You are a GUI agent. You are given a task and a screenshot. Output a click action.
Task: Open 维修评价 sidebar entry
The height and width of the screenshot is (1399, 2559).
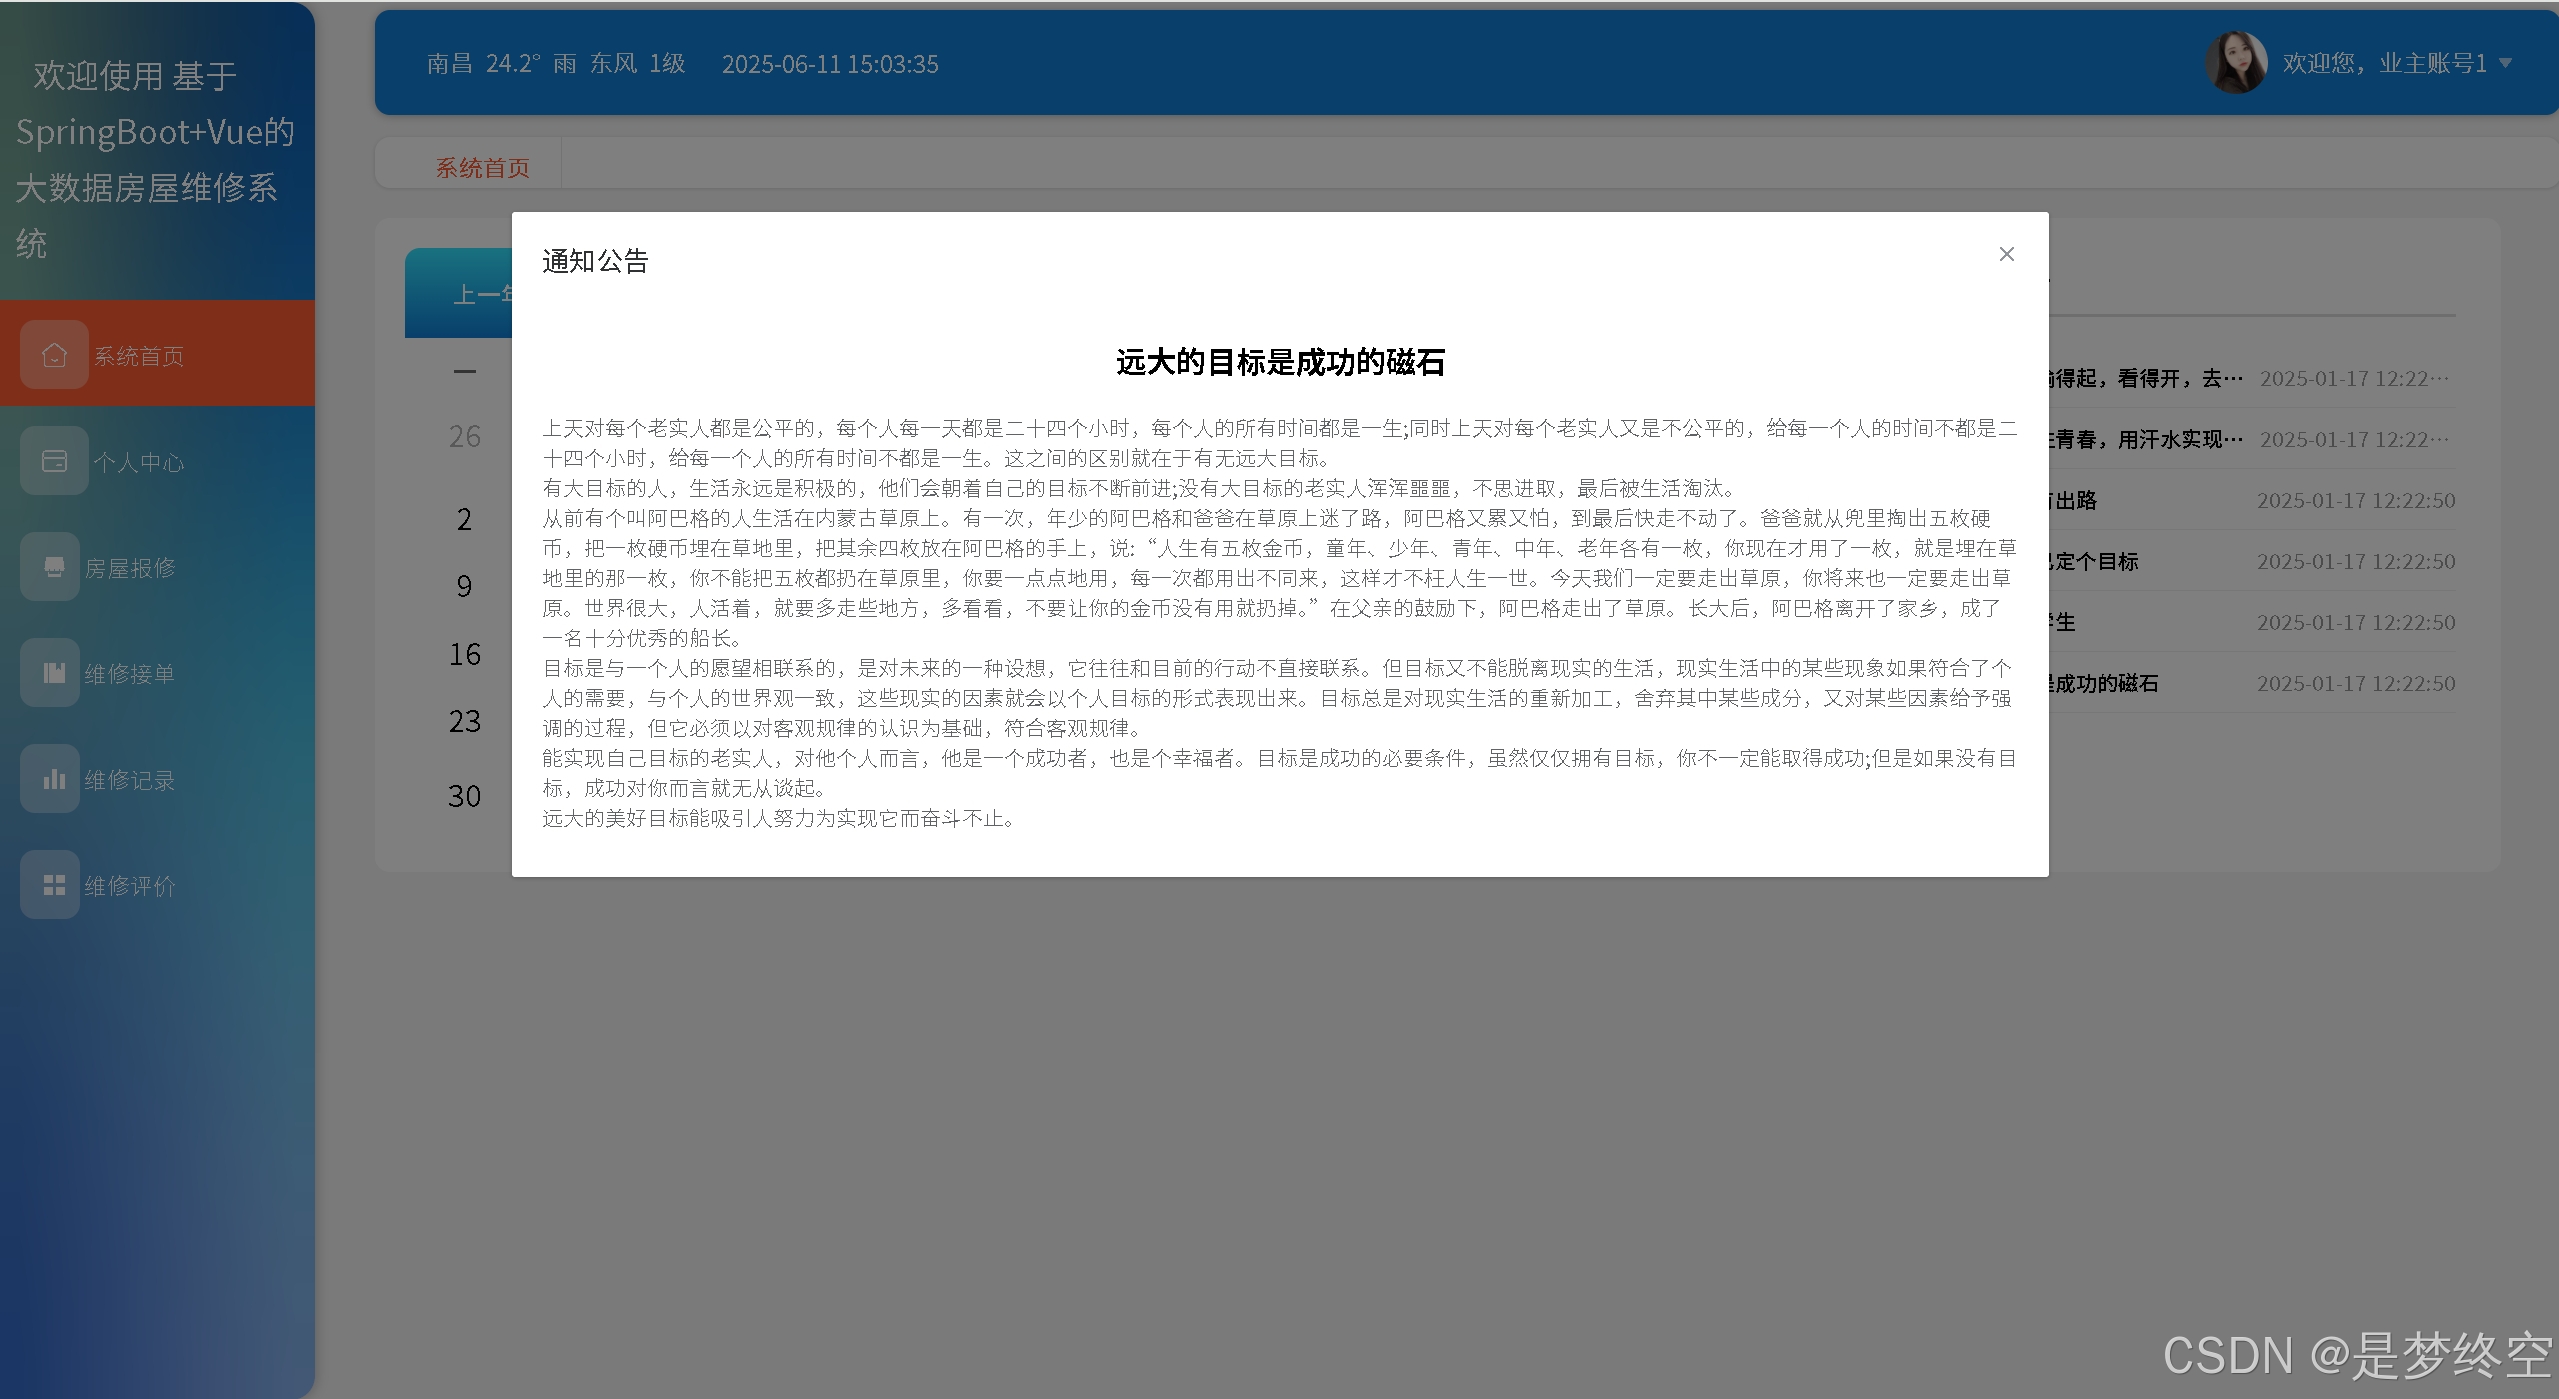[130, 886]
